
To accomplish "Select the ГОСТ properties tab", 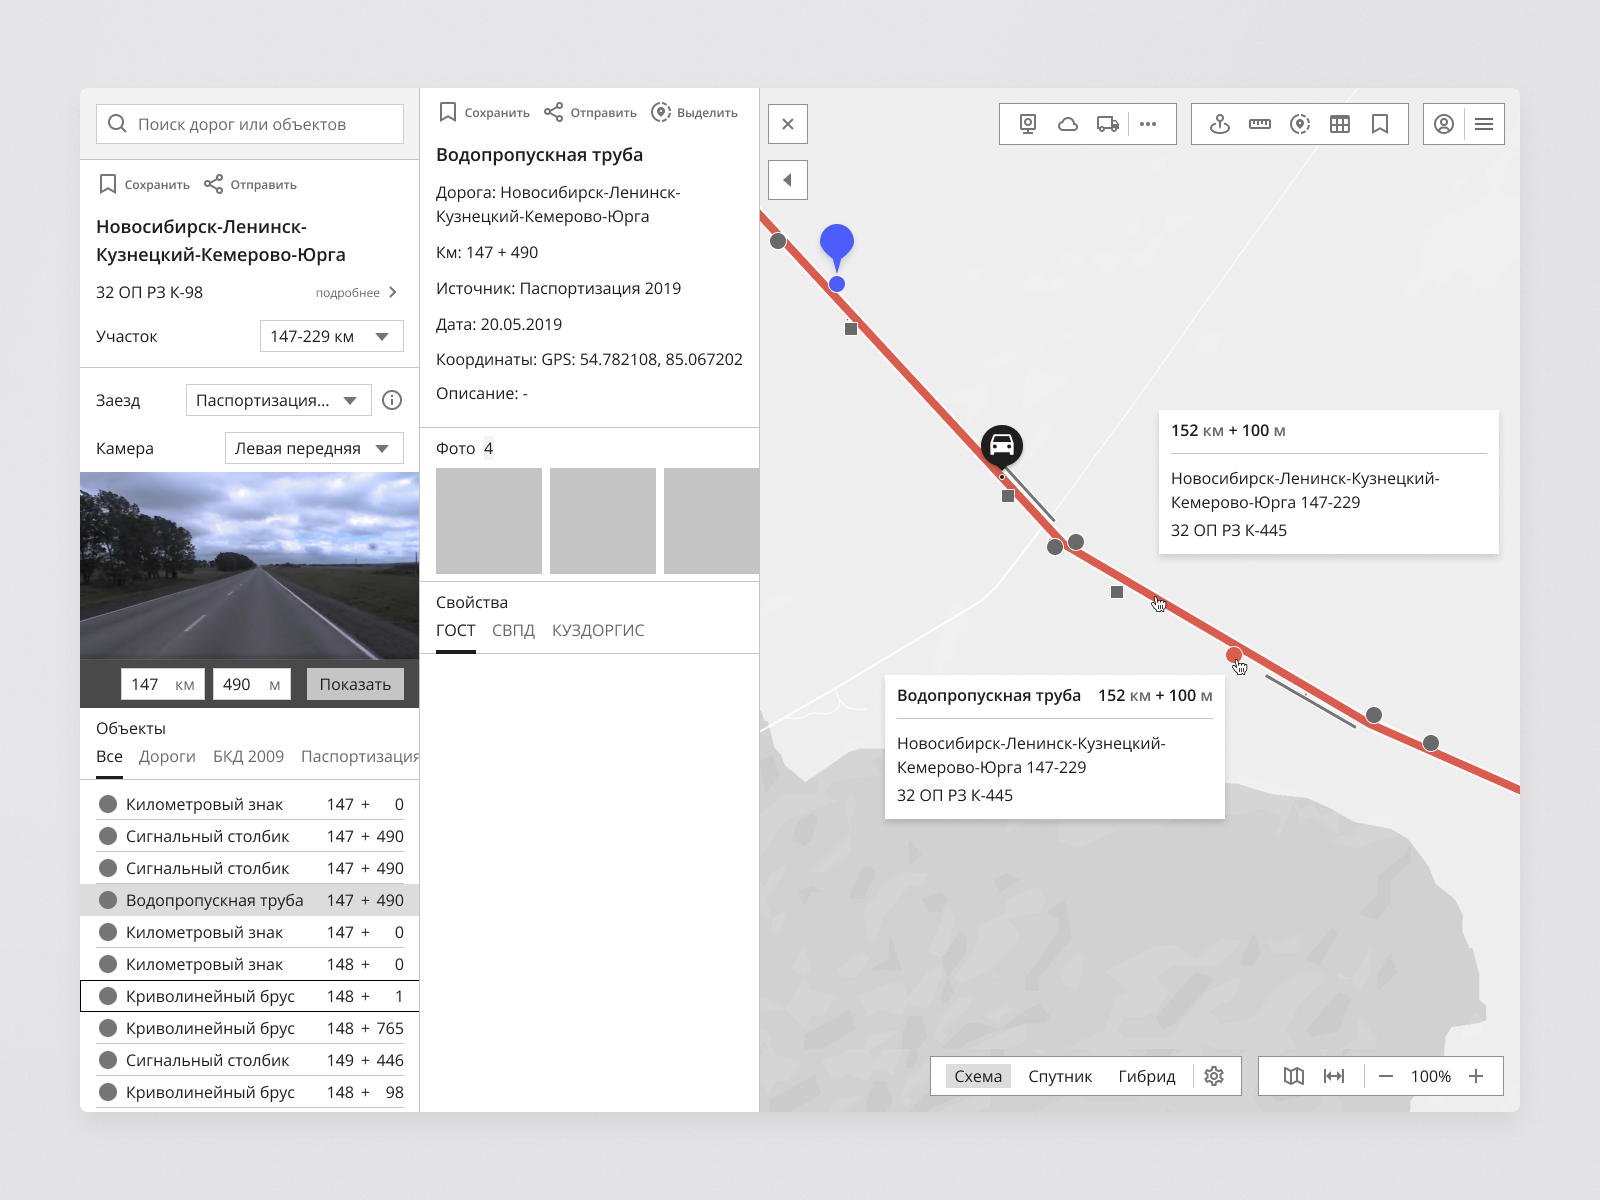I will click(x=456, y=631).
